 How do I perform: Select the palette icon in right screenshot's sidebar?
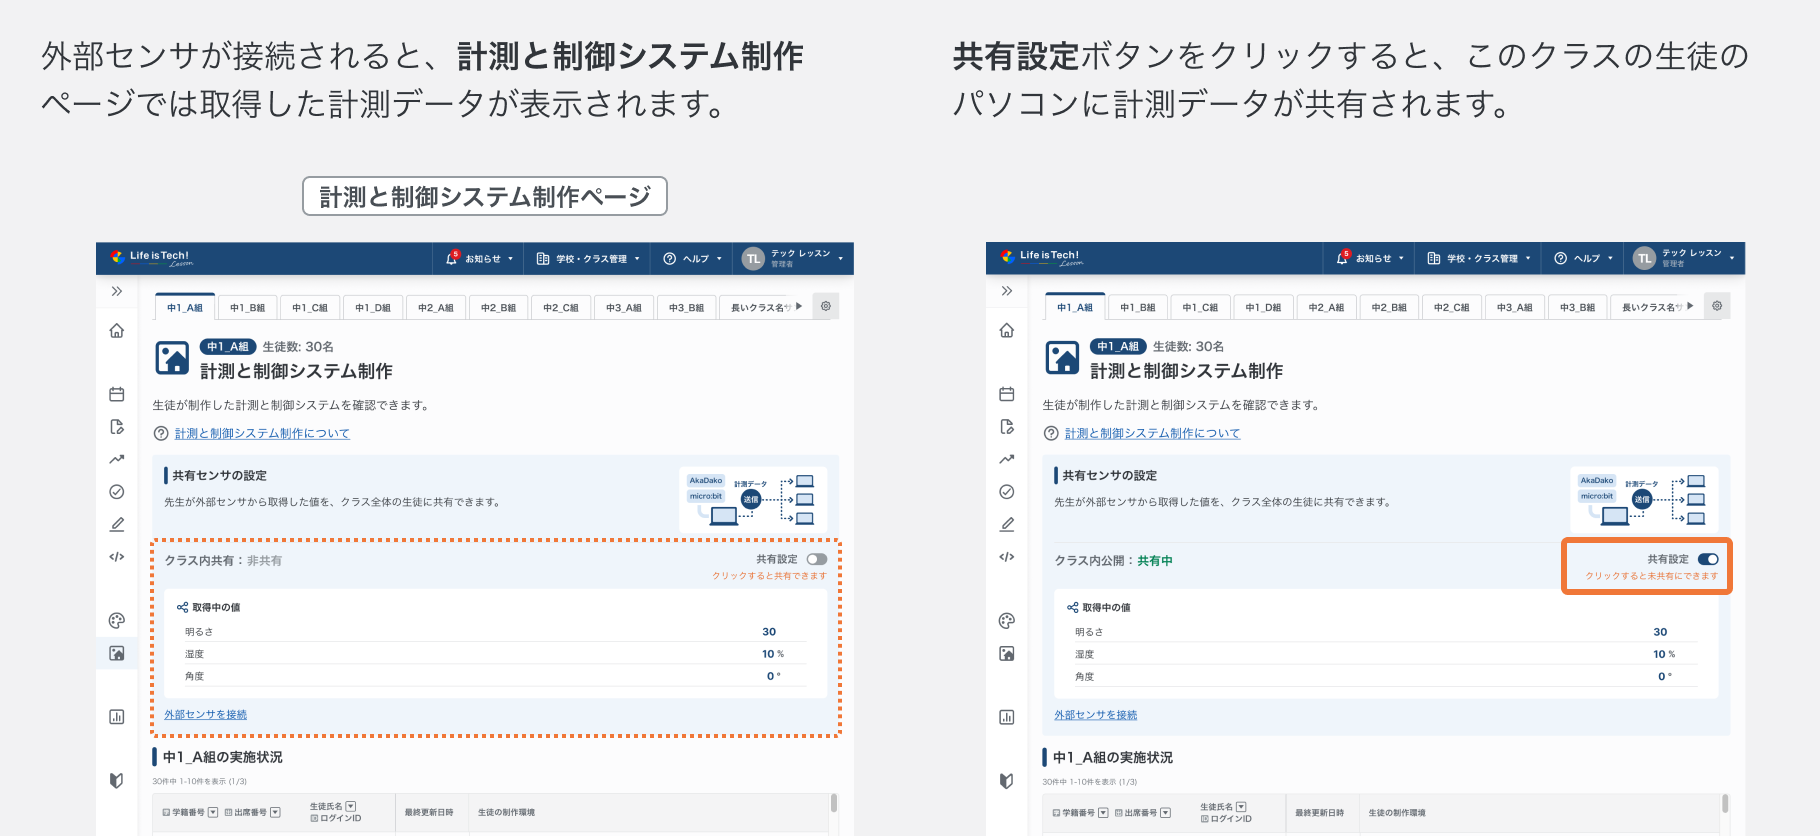[1007, 621]
